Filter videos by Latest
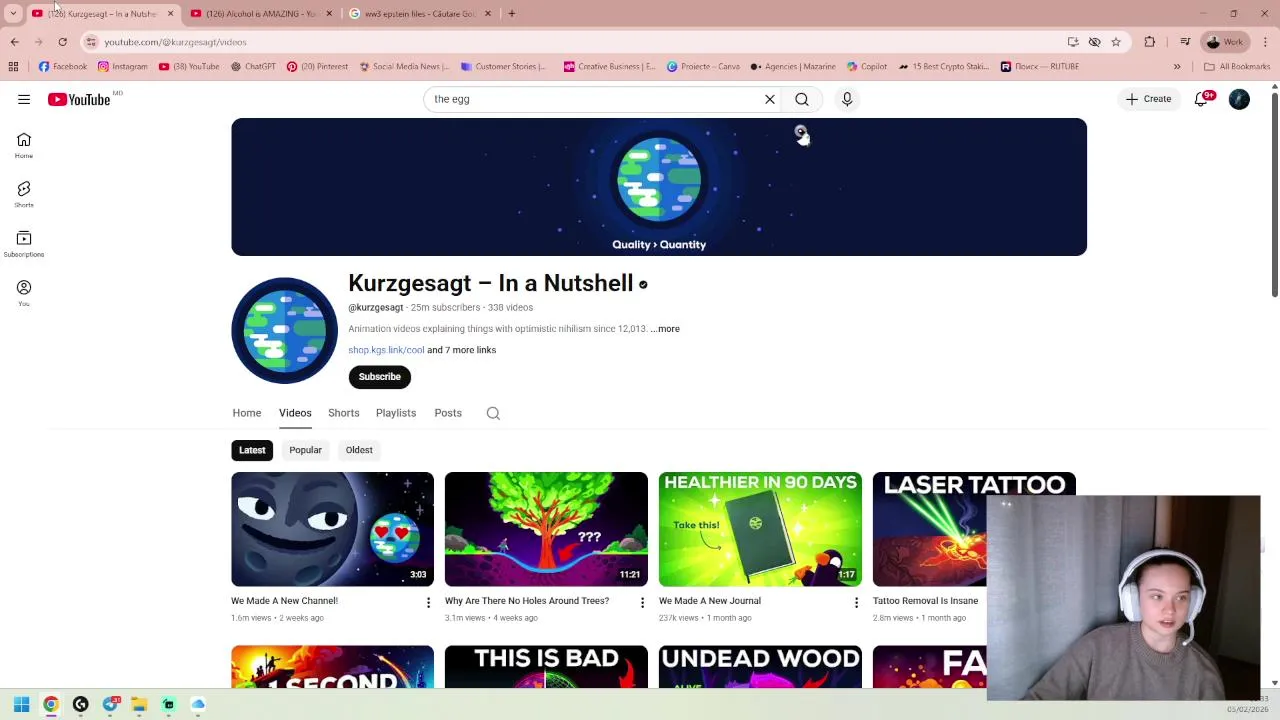This screenshot has height=720, width=1280. pyautogui.click(x=252, y=450)
